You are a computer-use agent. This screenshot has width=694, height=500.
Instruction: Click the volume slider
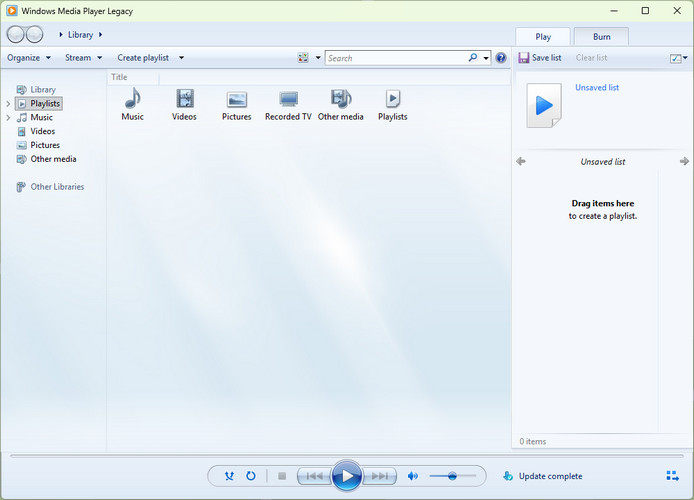click(452, 476)
